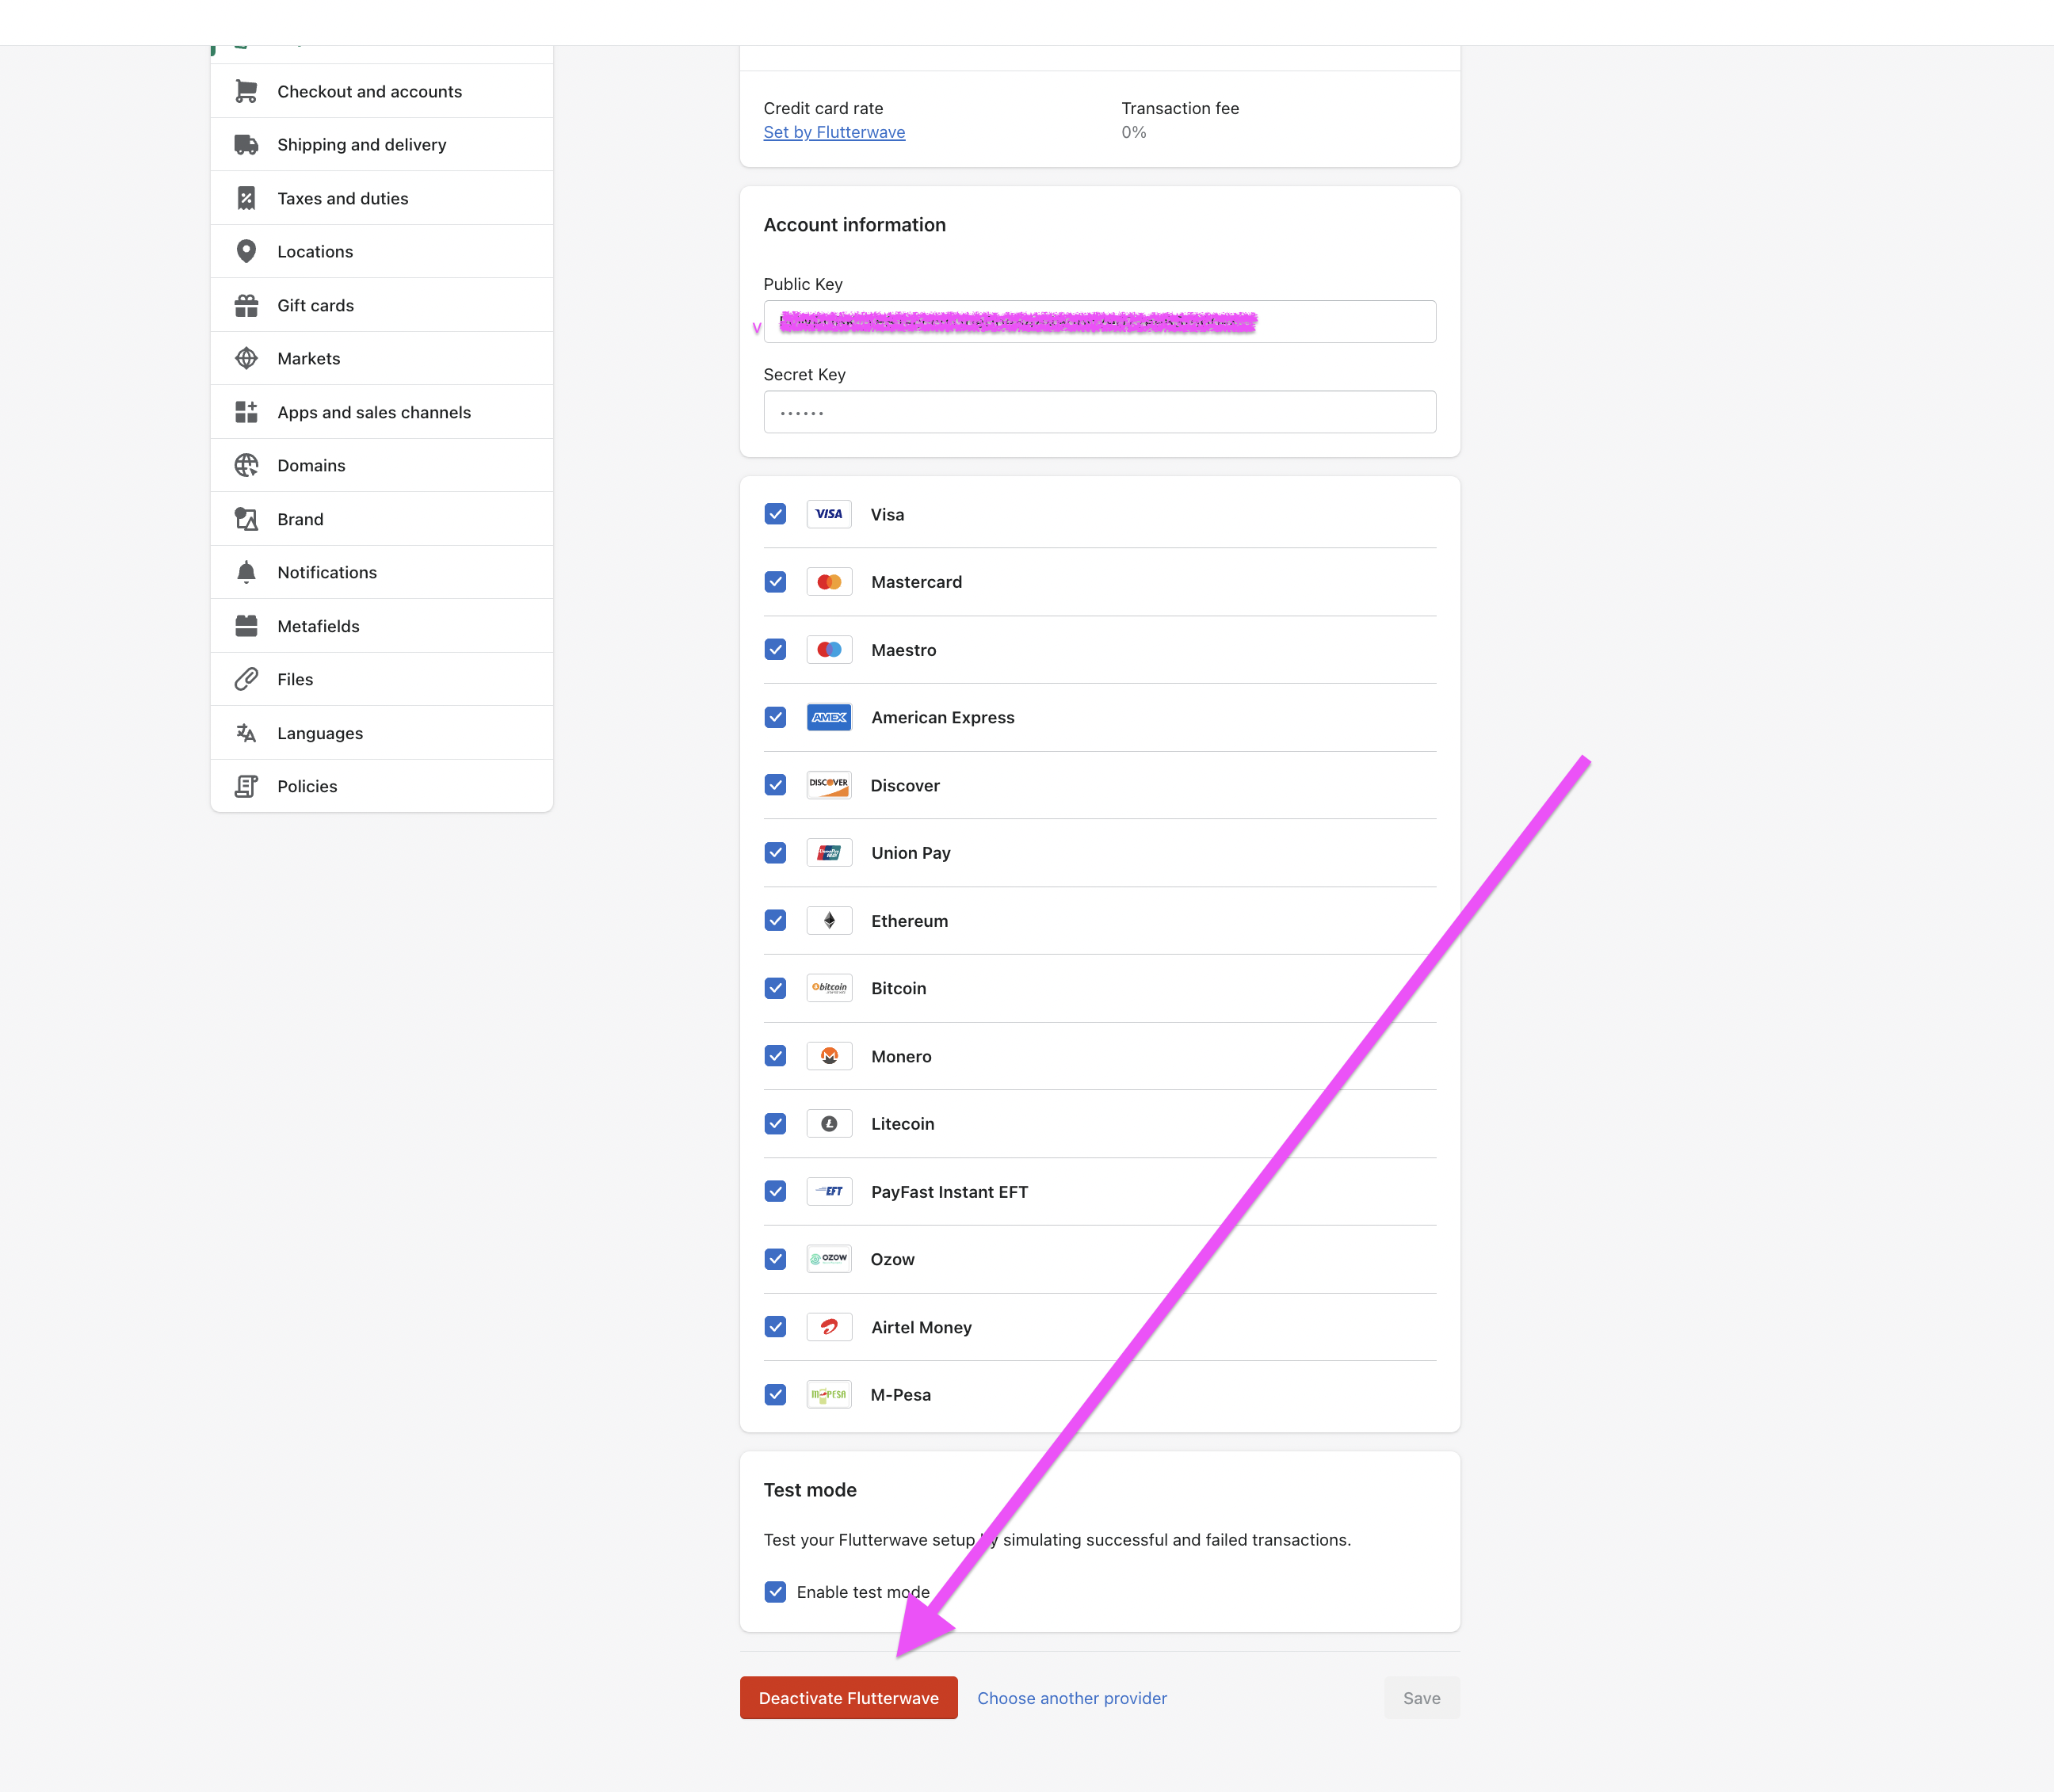Click the Markets globe icon
Viewport: 2054px width, 1792px height.
coord(246,358)
